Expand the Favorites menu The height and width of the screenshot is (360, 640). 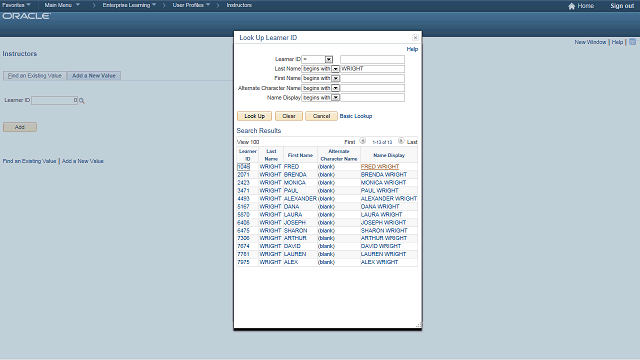[x=16, y=5]
